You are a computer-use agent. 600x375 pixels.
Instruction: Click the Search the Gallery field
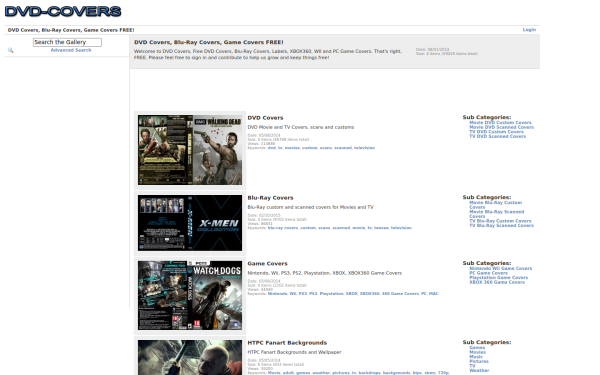coord(67,42)
